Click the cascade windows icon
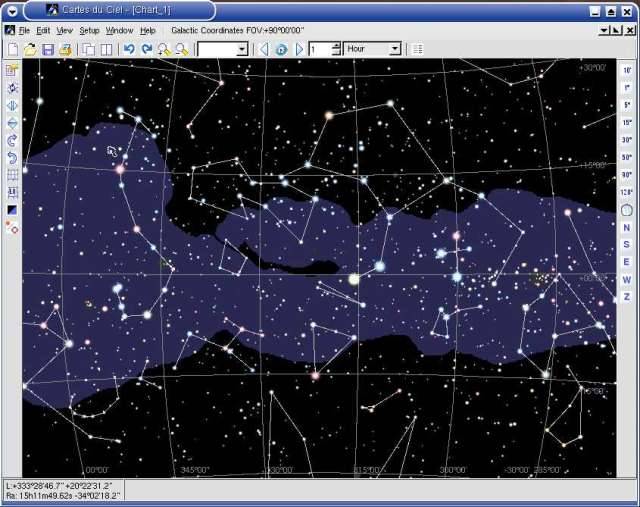Image resolution: width=640 pixels, height=507 pixels. pyautogui.click(x=88, y=50)
